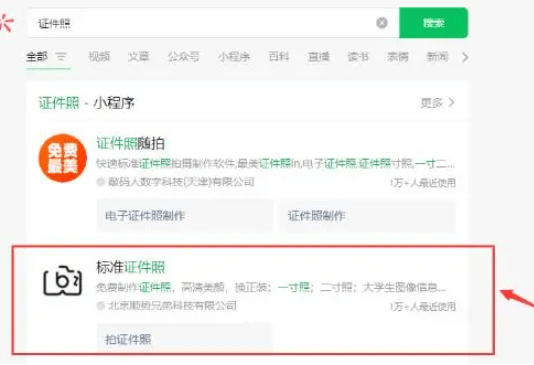534x365 pixels.
Task: Open the 标准证件照 mini program title
Action: [x=131, y=267]
